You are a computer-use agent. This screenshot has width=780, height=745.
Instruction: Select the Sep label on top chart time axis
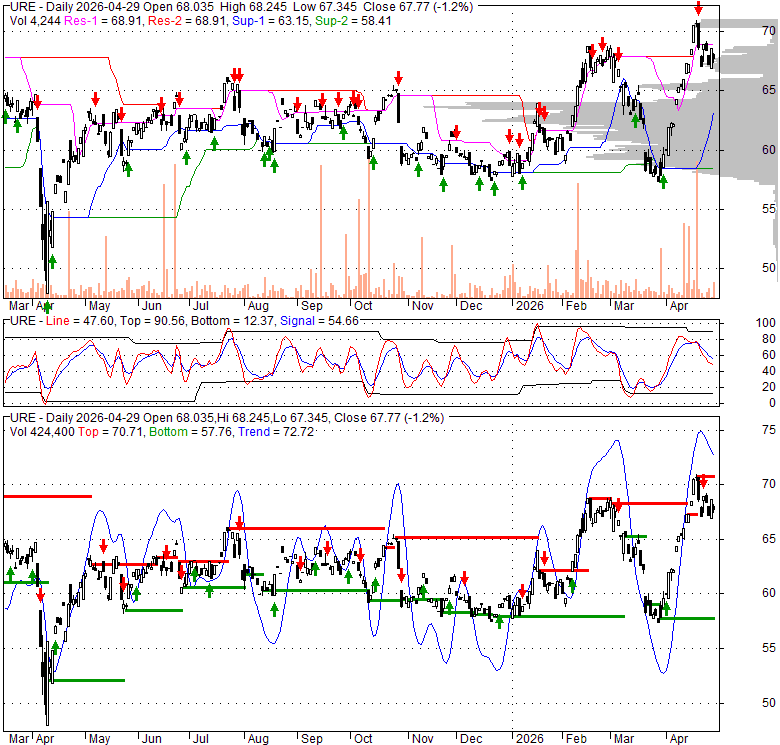click(x=311, y=306)
